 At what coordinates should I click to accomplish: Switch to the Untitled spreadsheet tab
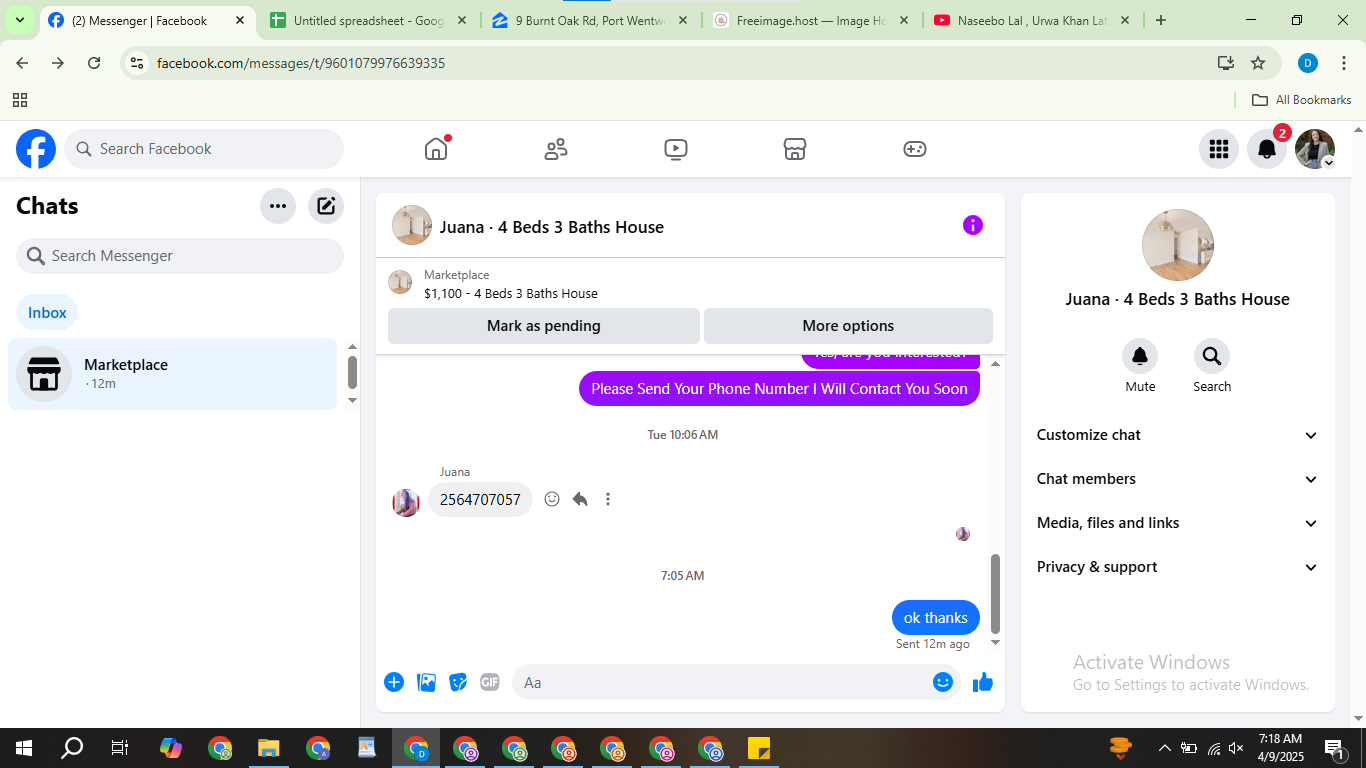click(370, 20)
